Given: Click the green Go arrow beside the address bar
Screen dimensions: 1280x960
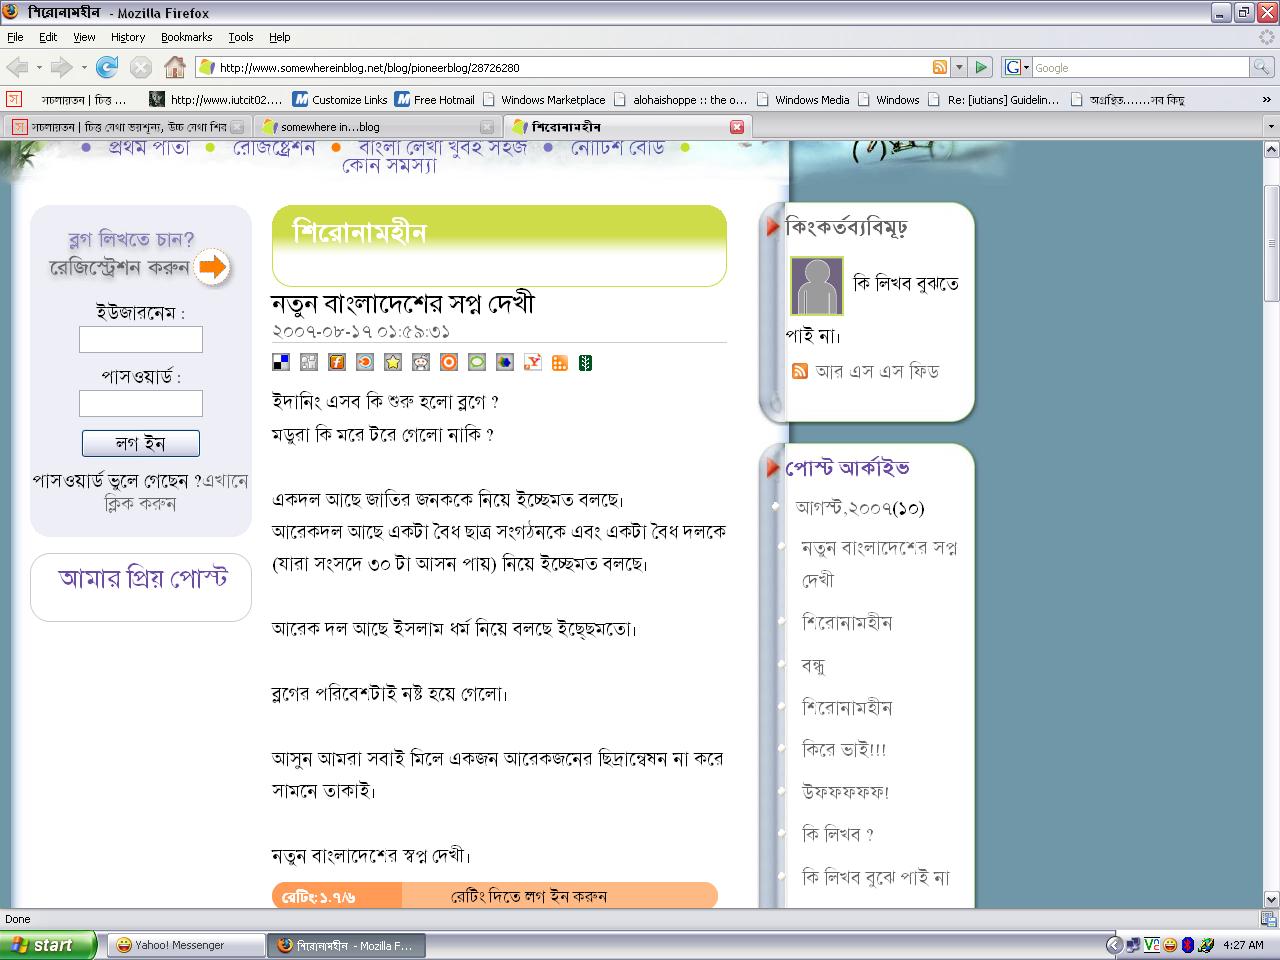Looking at the screenshot, I should pos(981,67).
